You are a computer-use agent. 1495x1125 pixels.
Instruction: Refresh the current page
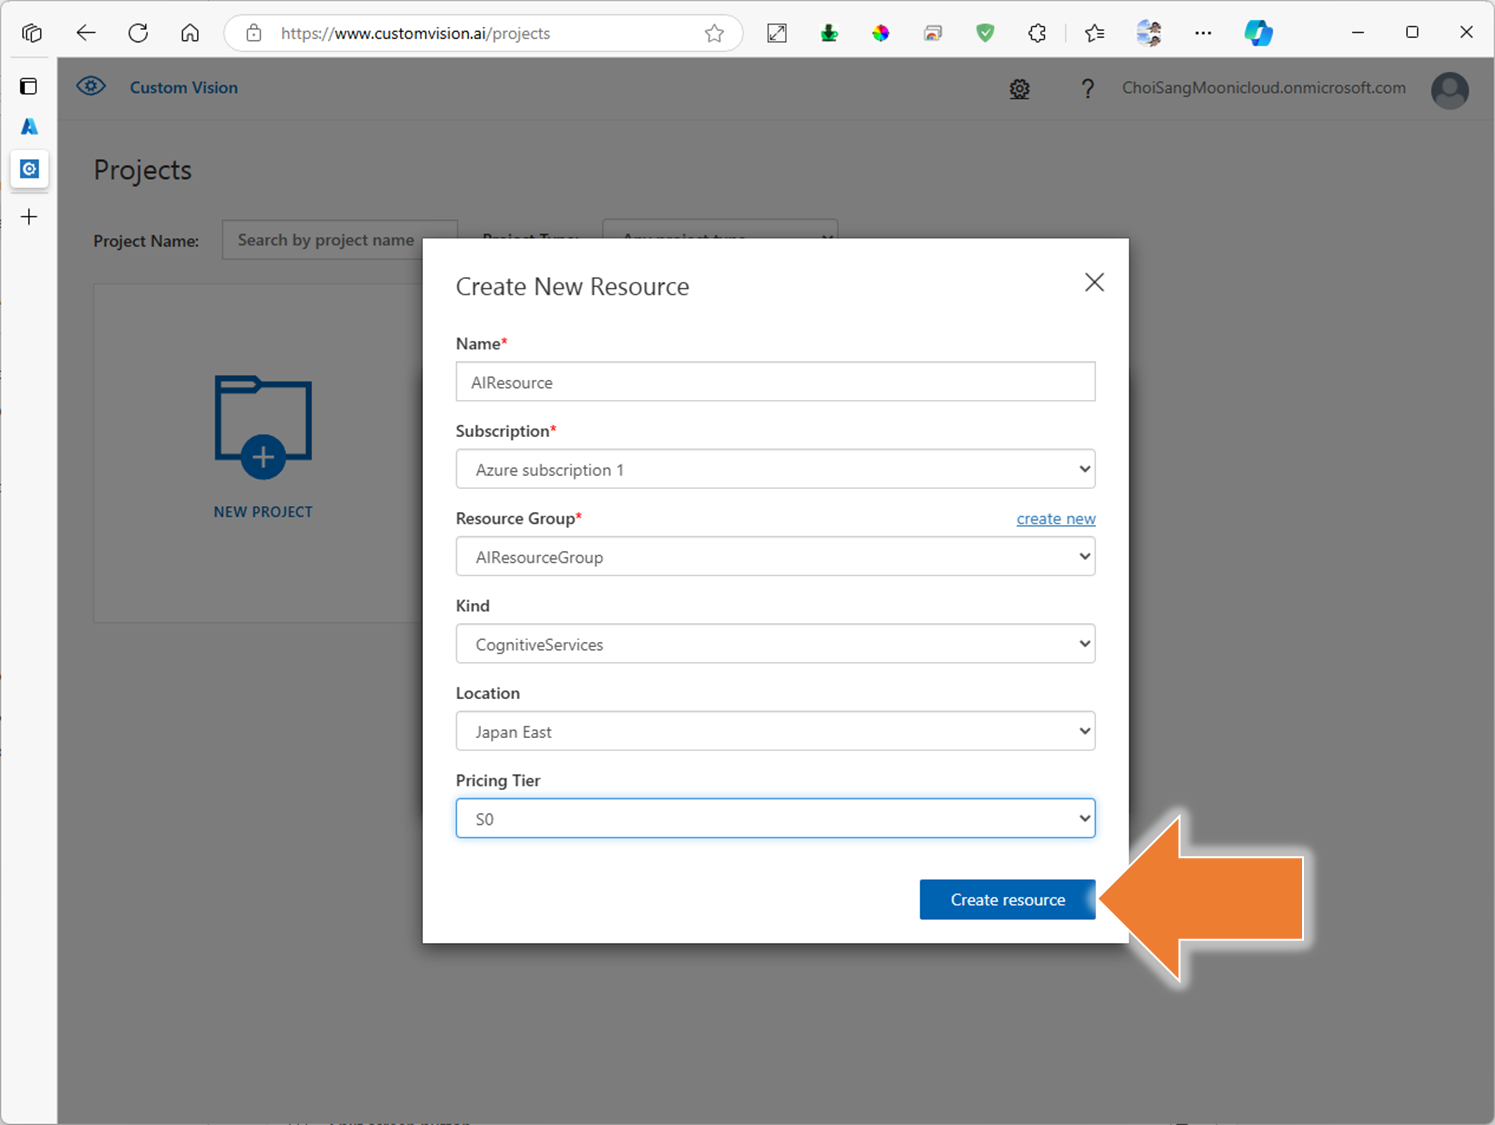(138, 33)
